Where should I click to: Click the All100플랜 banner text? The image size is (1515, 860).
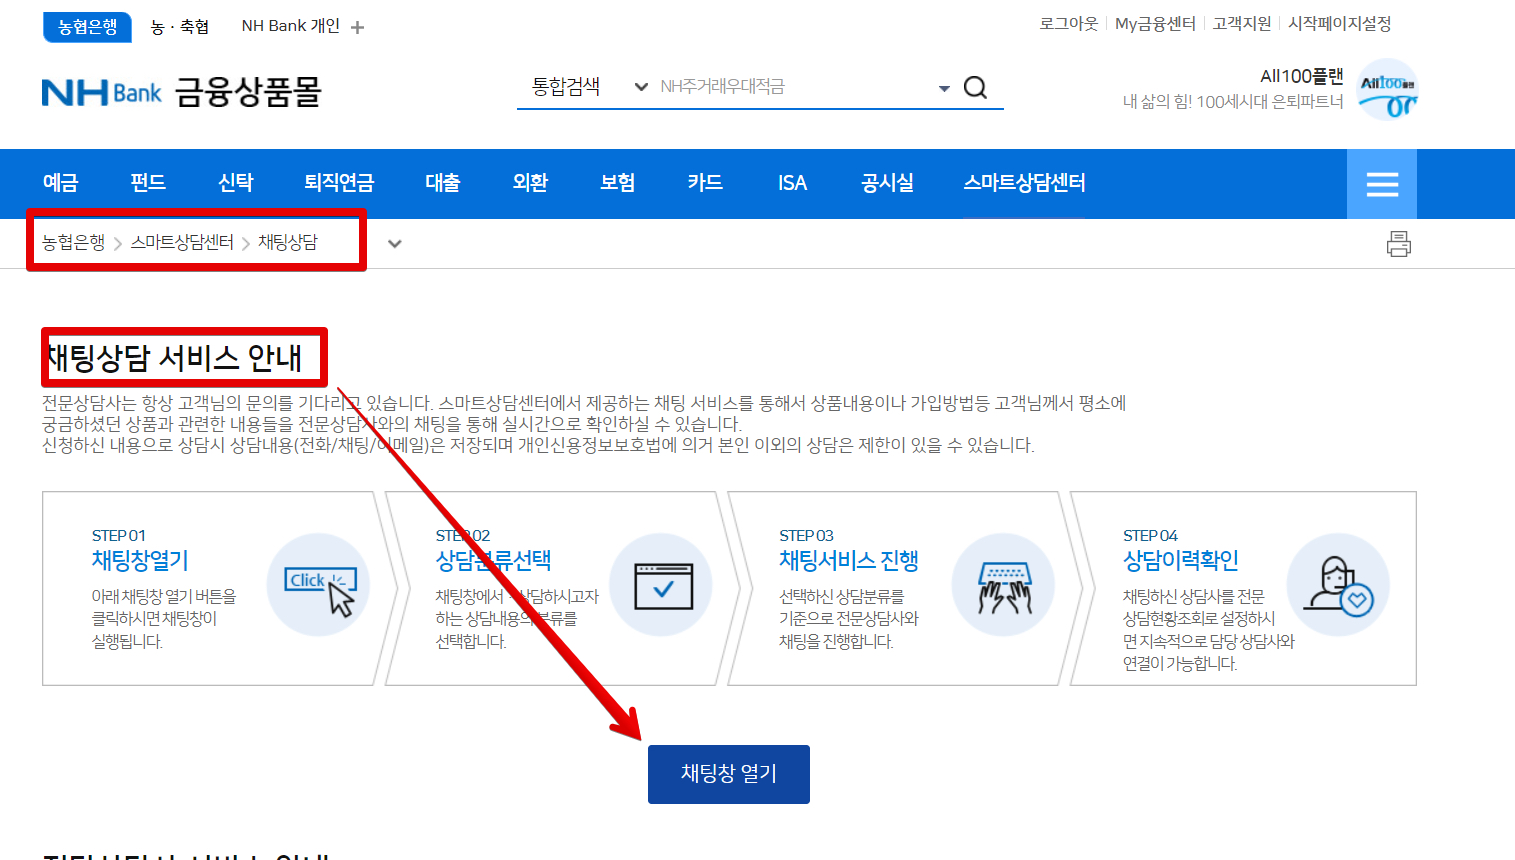[1302, 76]
